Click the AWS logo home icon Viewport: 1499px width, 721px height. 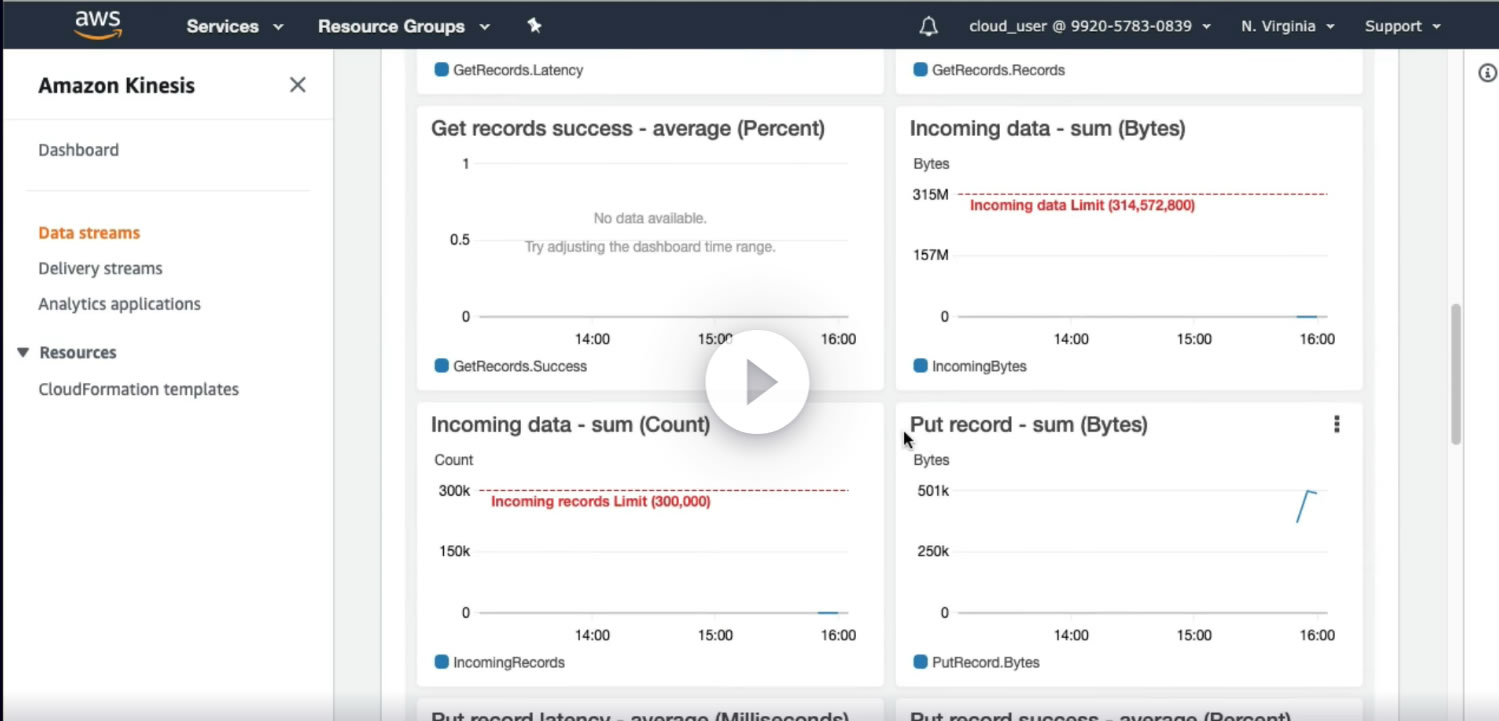[98, 24]
